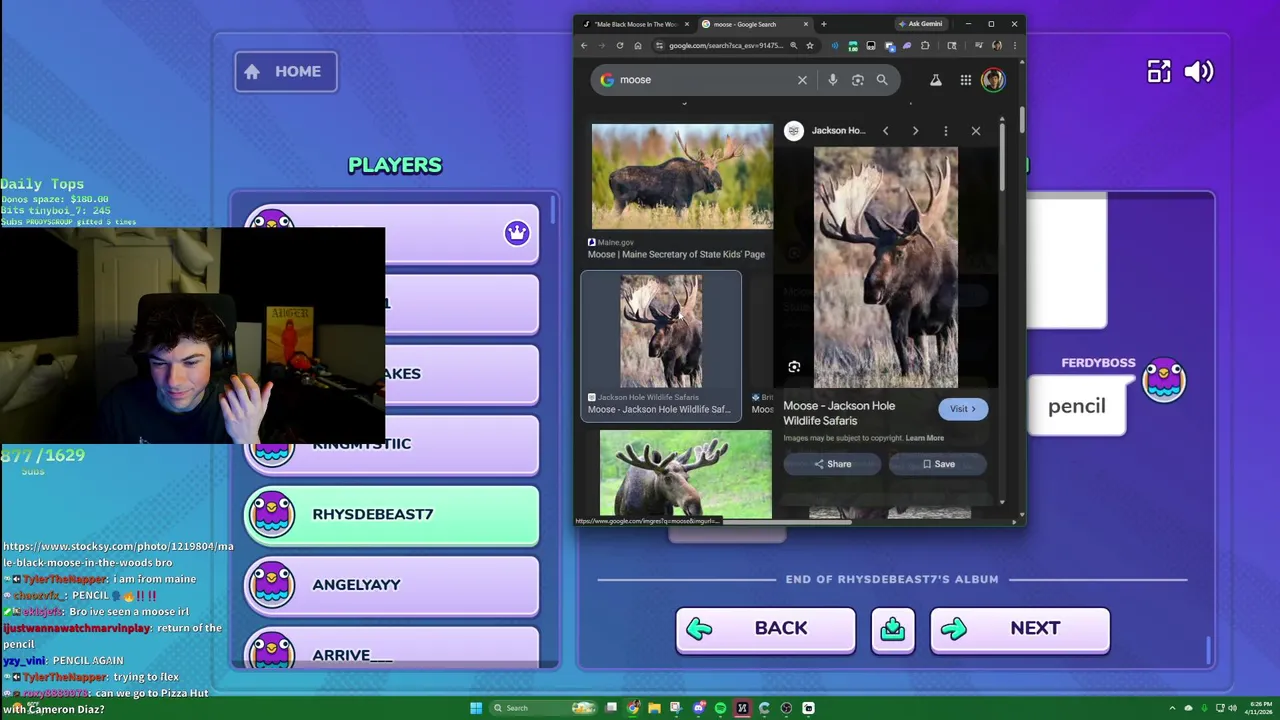Viewport: 1280px width, 720px height.
Task: Mute the game sound via speaker icon
Action: click(1198, 71)
